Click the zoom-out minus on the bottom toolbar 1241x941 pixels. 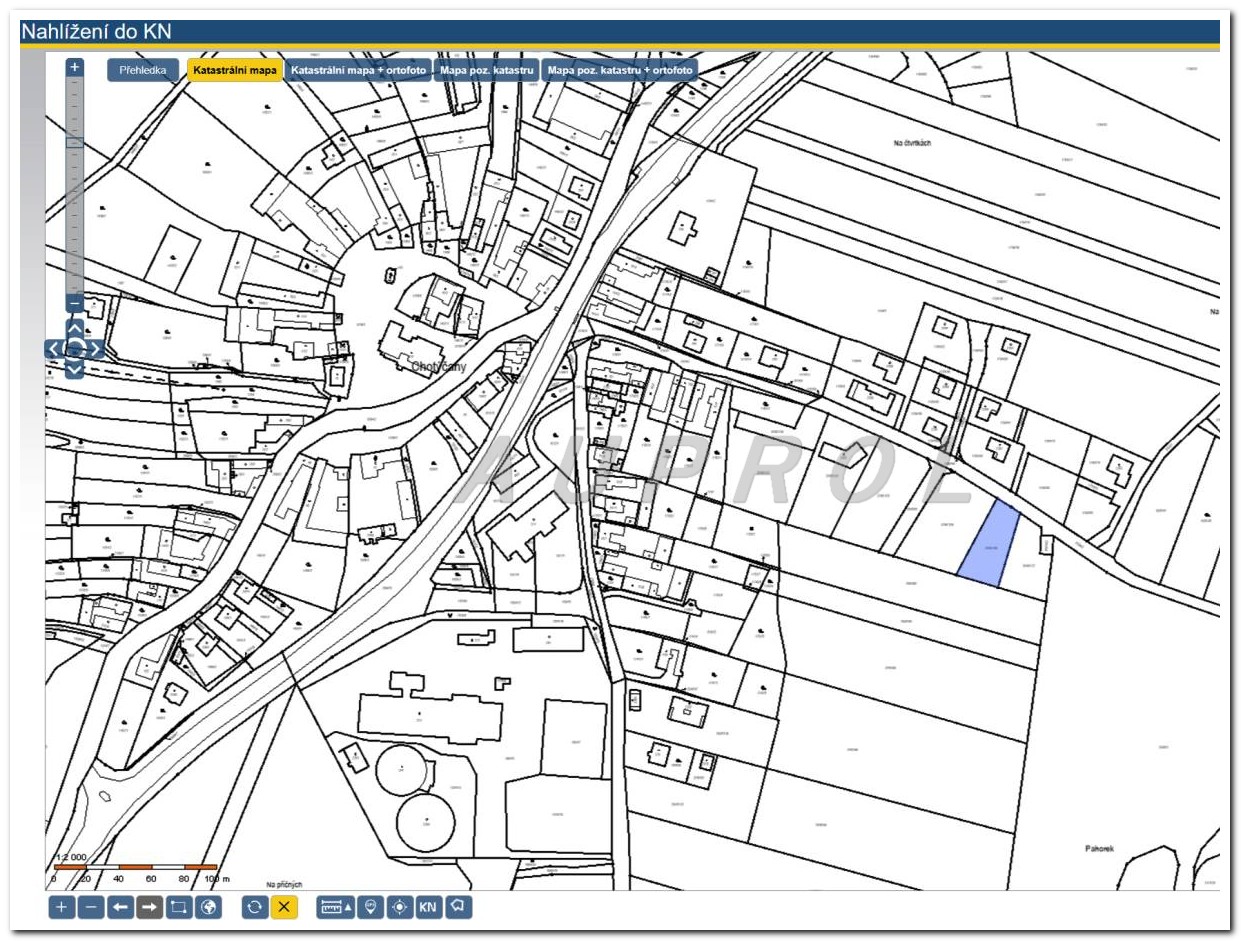click(x=91, y=907)
